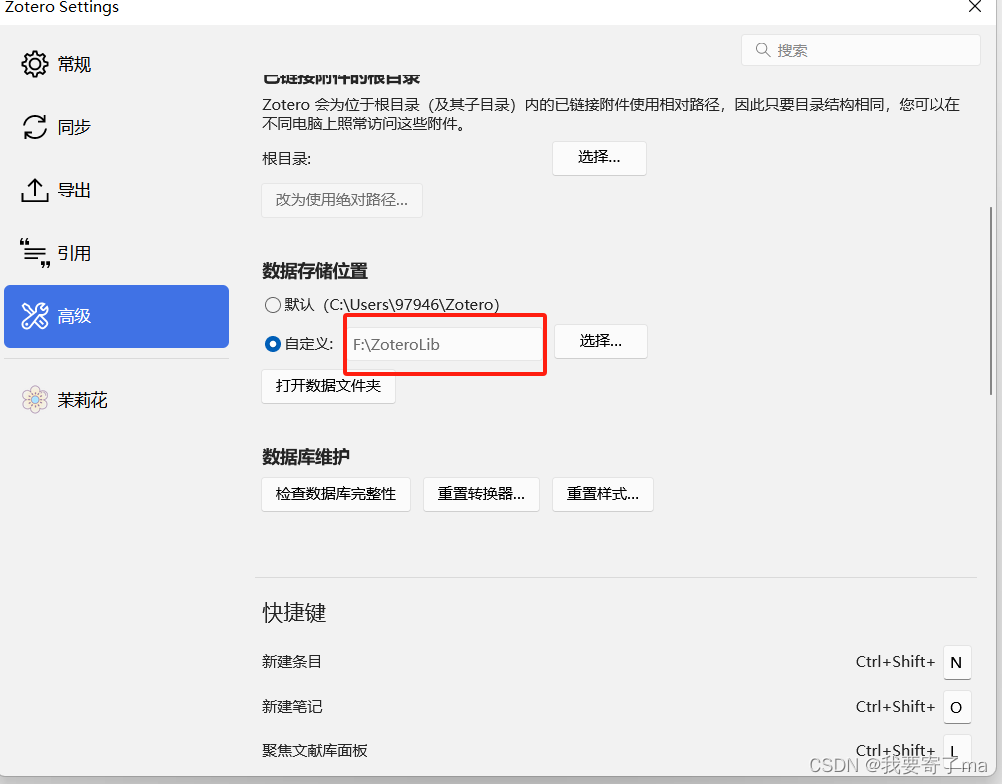Image resolution: width=1002 pixels, height=784 pixels.
Task: Edit the 新建笔记 shortcut key field O
Action: point(957,707)
